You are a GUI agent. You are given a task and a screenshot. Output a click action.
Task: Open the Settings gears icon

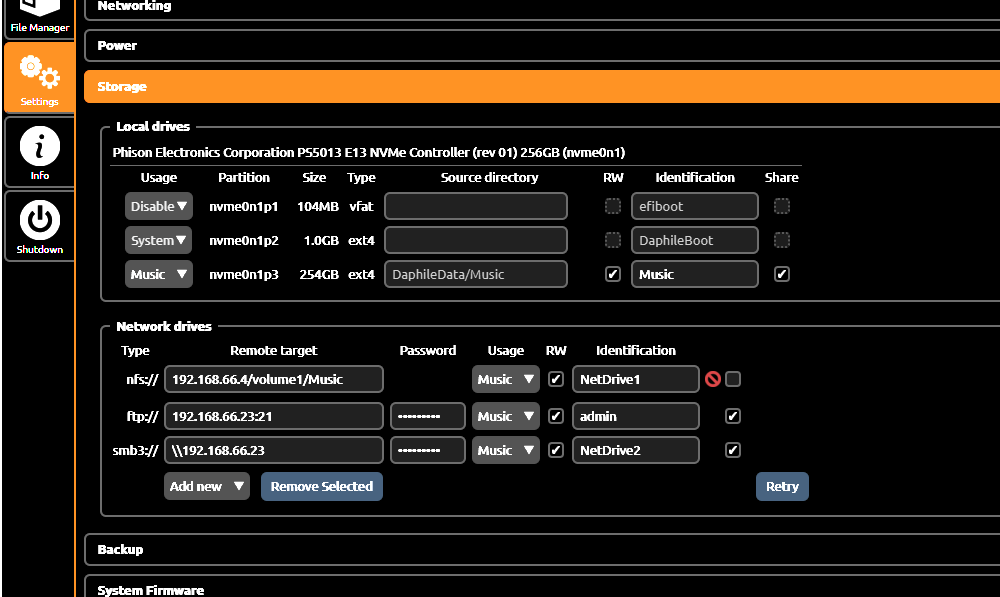[40, 77]
